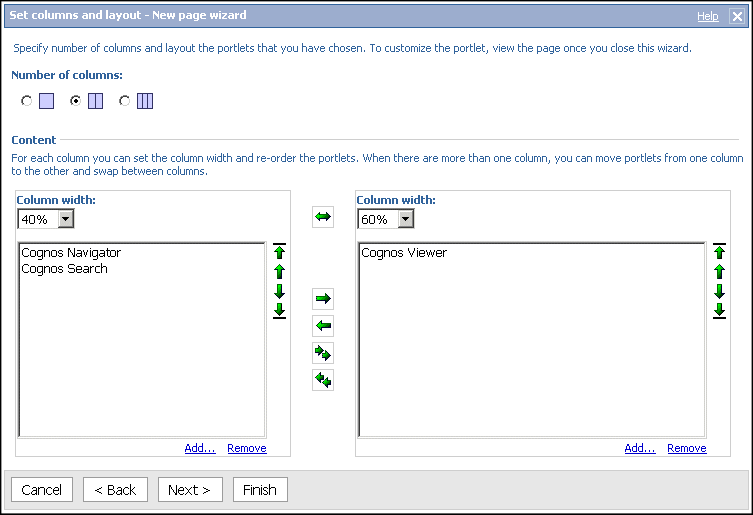753x515 pixels.
Task: Select Cognos Search in the left list
Action: click(x=64, y=269)
